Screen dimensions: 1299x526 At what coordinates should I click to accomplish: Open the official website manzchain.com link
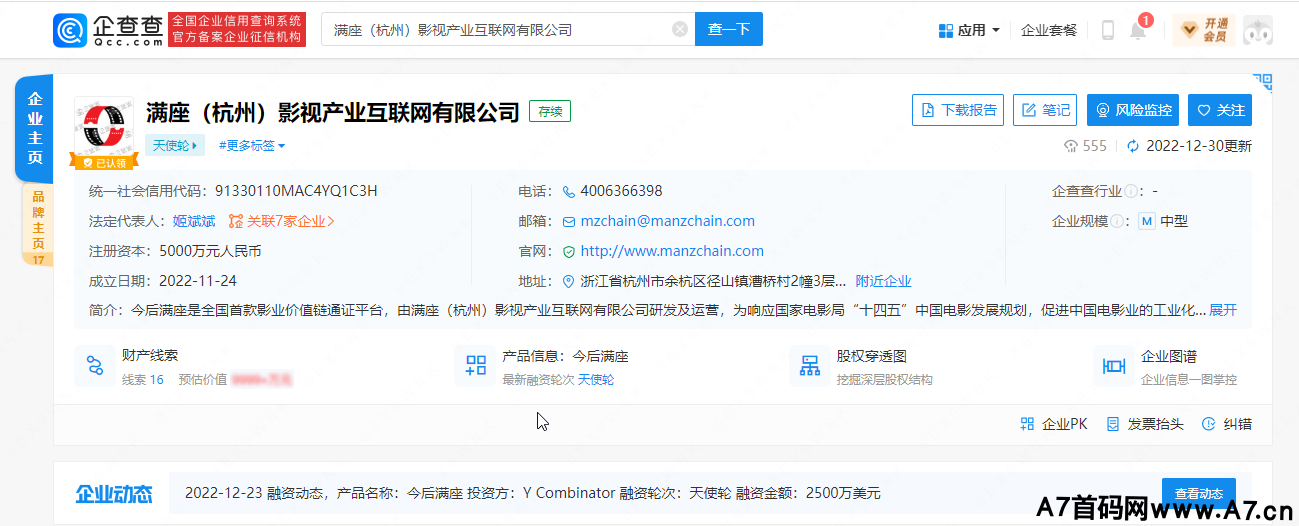[x=672, y=251]
